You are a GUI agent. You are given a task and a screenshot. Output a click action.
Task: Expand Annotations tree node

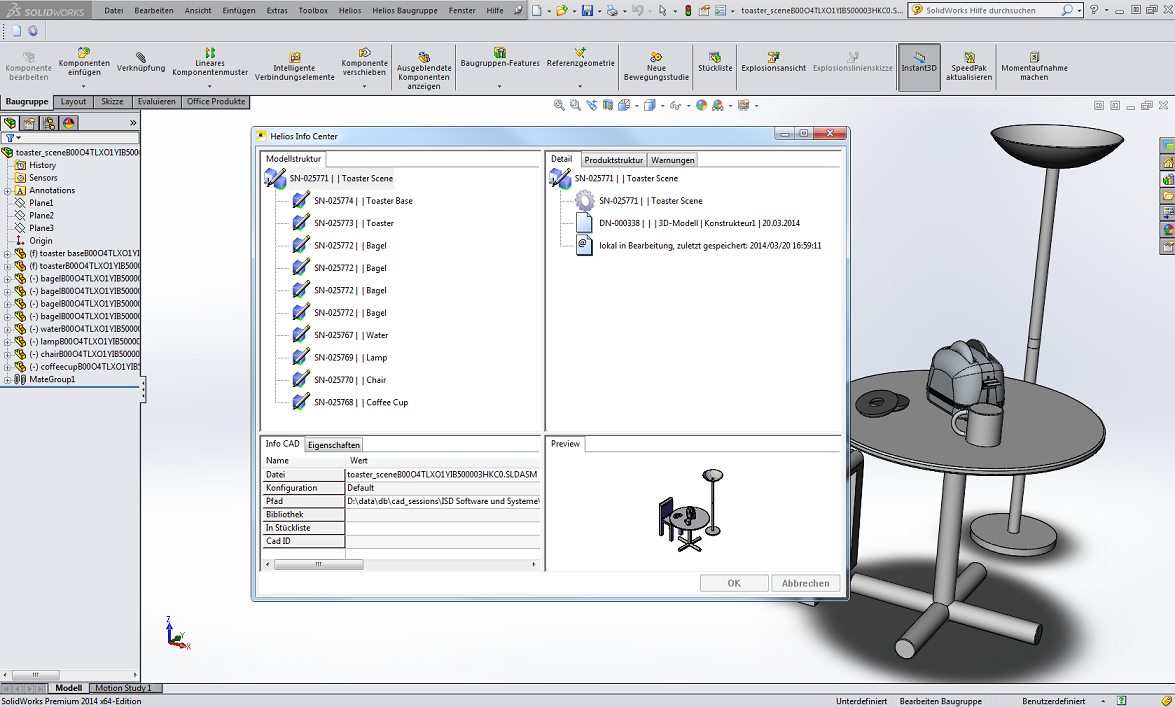coord(7,190)
